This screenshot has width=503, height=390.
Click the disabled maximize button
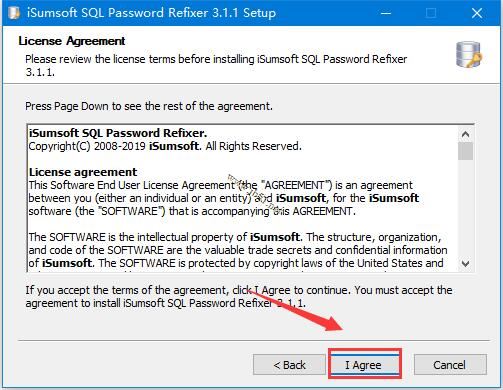[431, 13]
